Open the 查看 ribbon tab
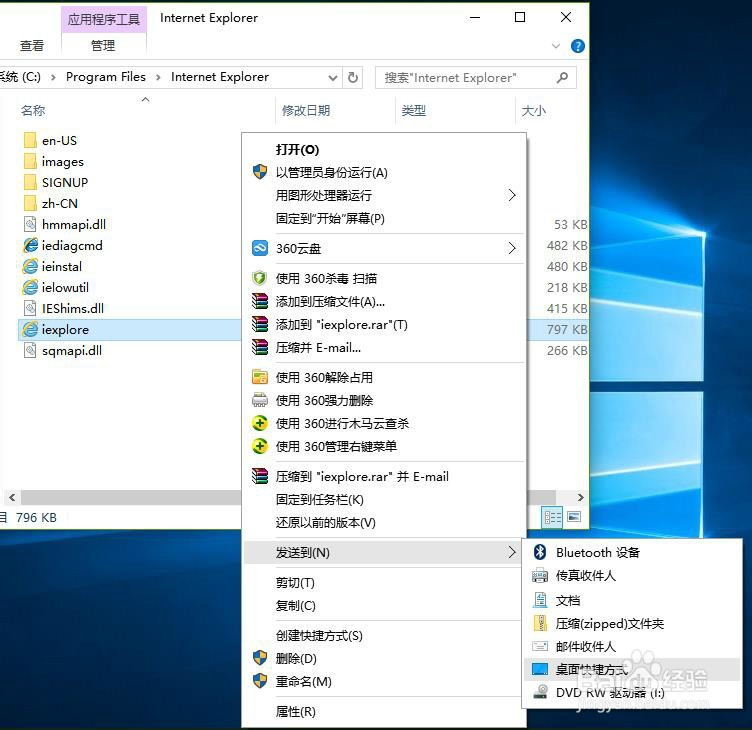The width and height of the screenshot is (752, 730). (x=32, y=46)
